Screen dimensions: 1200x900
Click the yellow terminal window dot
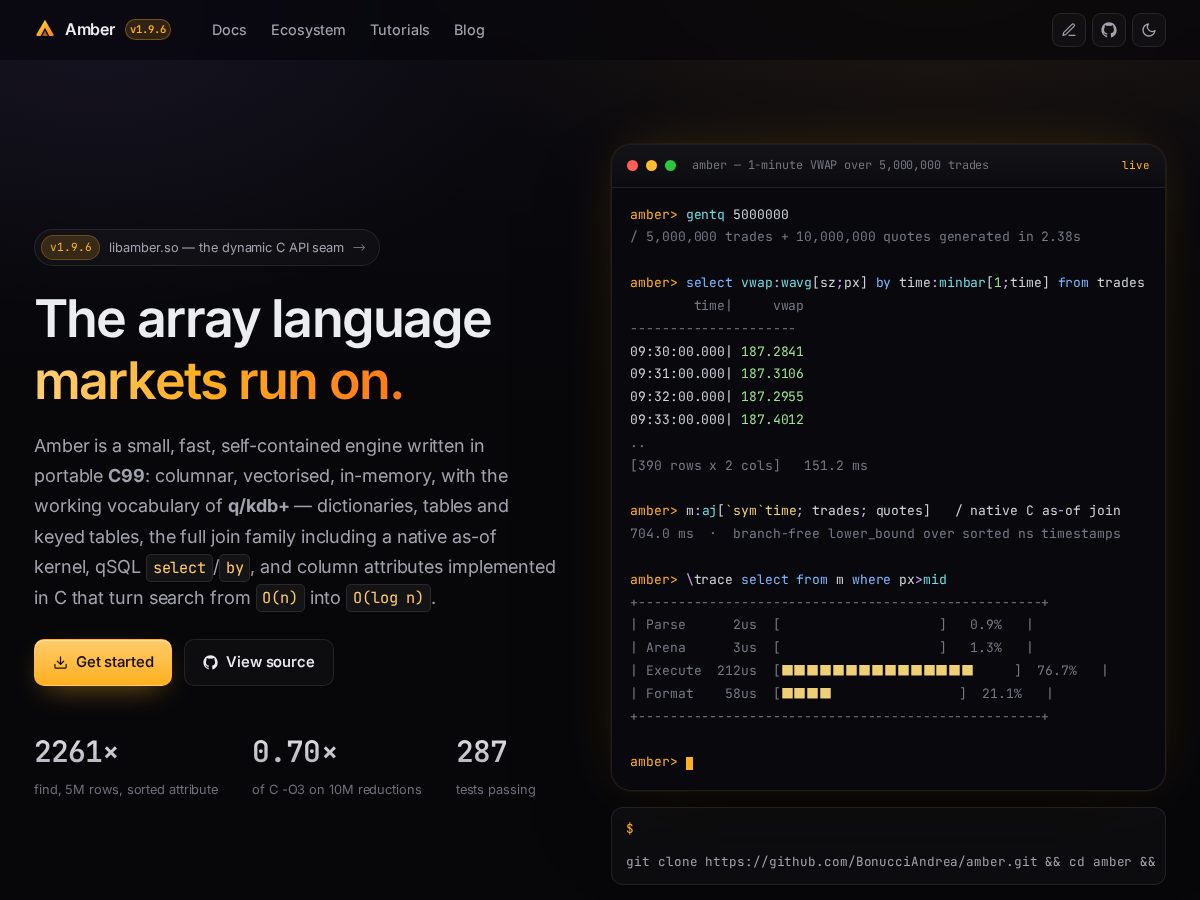651,166
